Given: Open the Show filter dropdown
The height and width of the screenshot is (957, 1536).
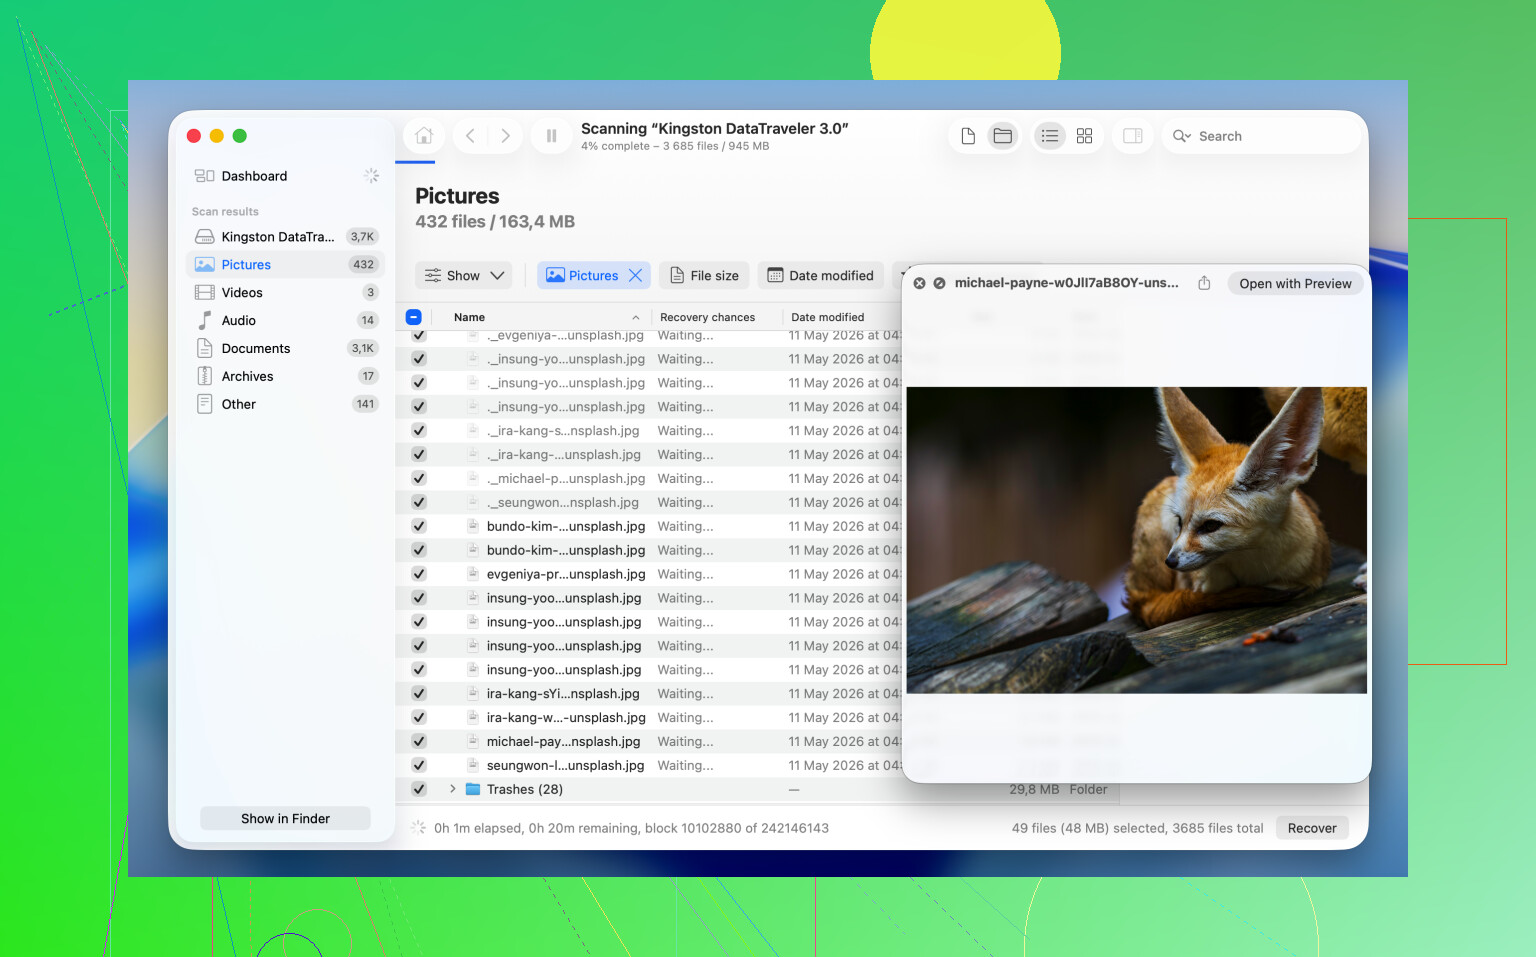Looking at the screenshot, I should tap(464, 276).
